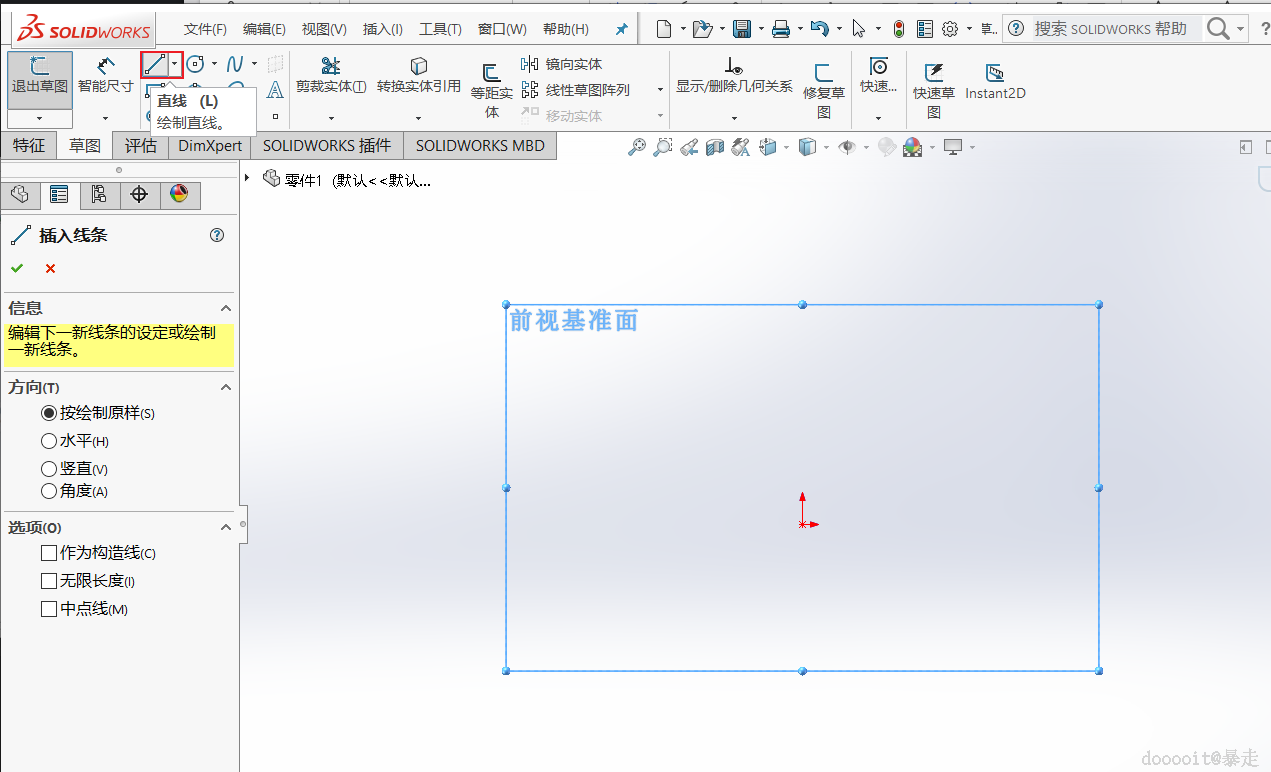Select the Horizontal orientation radio button
This screenshot has width=1271, height=772.
pos(49,441)
